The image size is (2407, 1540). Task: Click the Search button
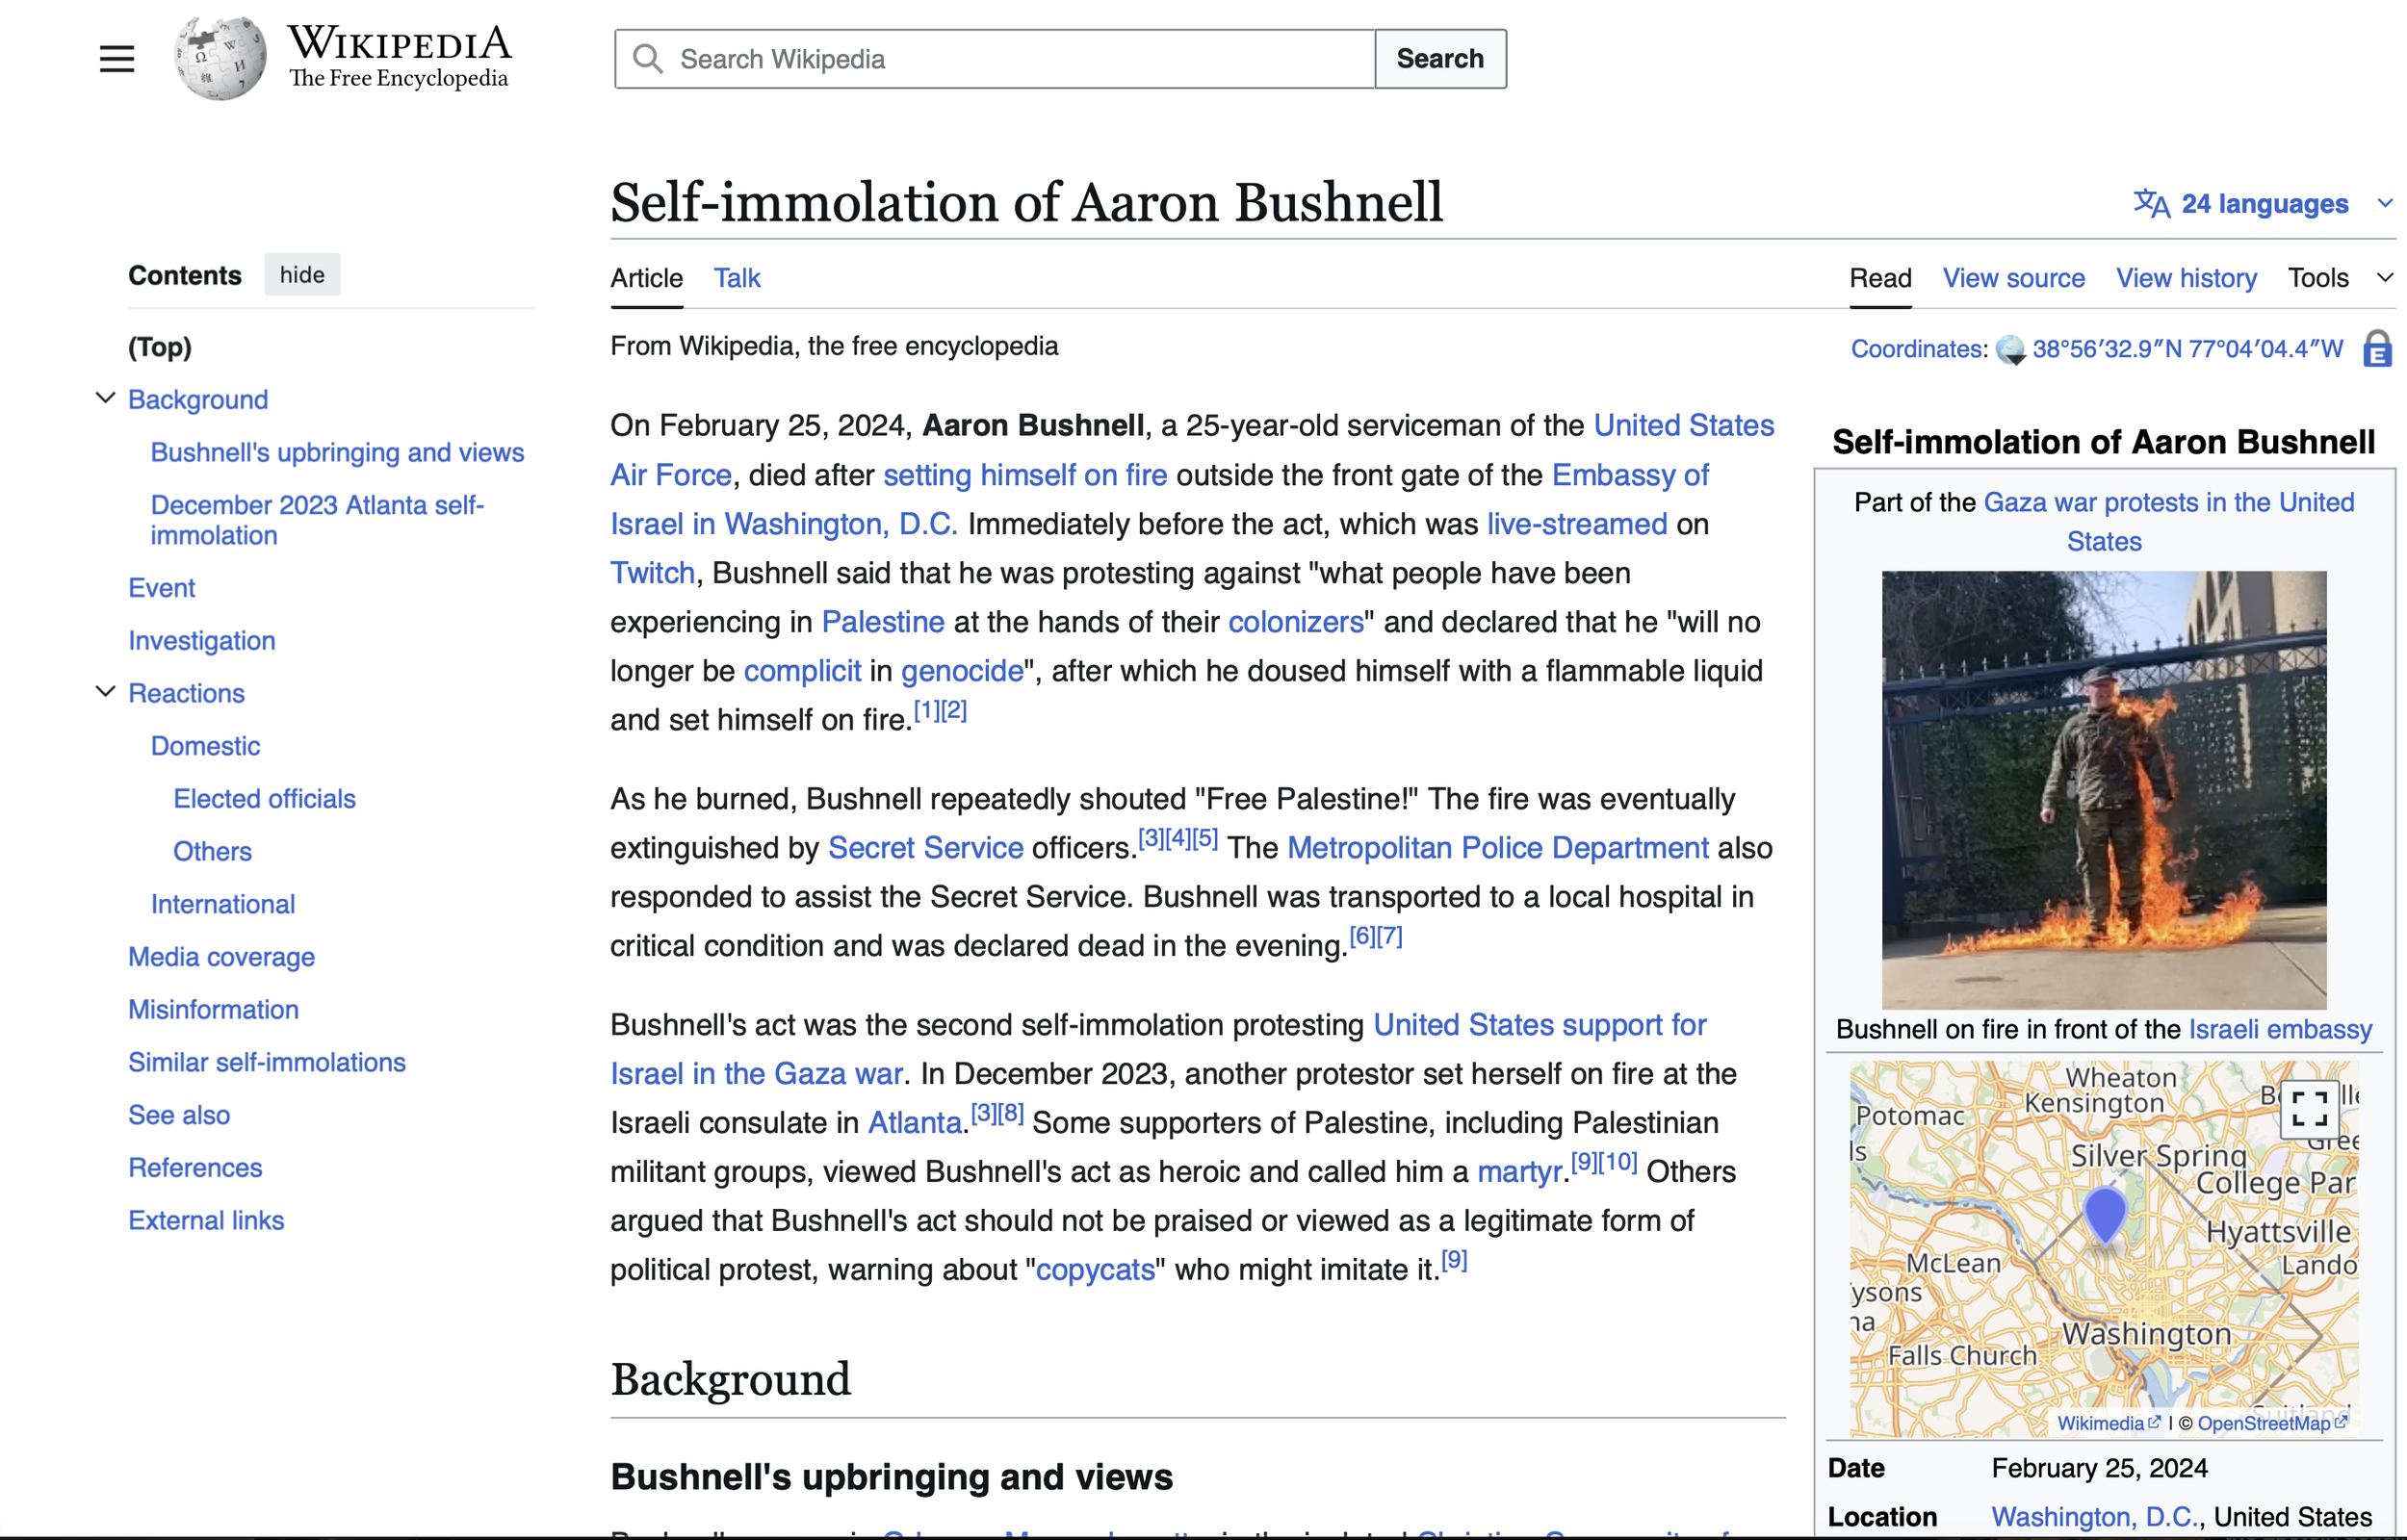coord(1440,59)
